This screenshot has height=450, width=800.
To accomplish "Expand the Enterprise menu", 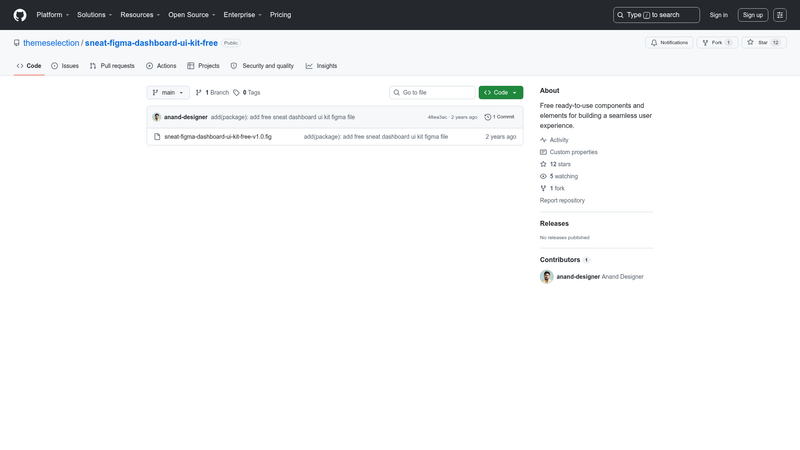I will [x=242, y=15].
